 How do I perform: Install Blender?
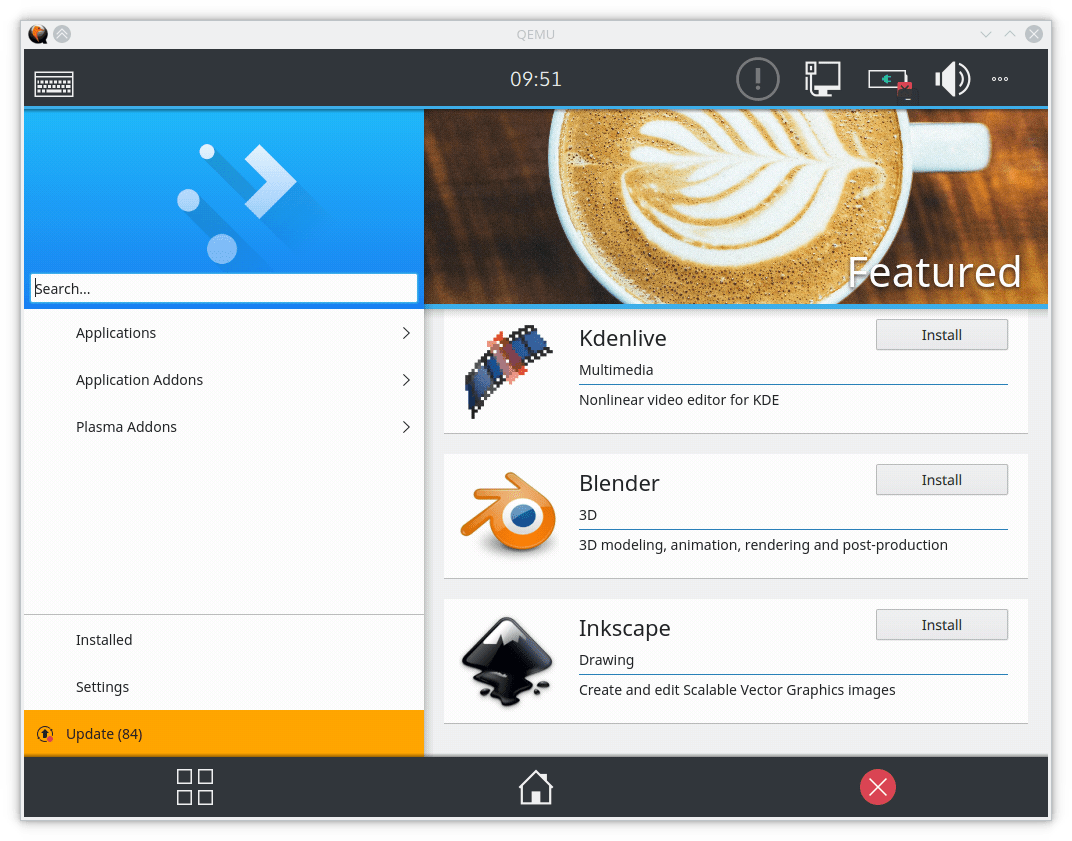tap(941, 480)
